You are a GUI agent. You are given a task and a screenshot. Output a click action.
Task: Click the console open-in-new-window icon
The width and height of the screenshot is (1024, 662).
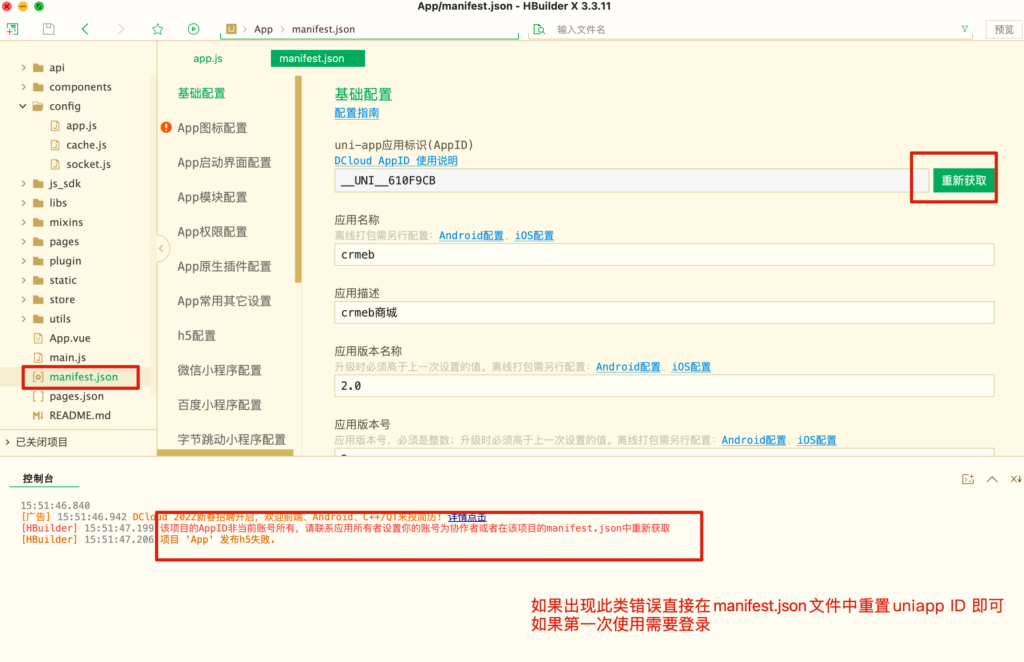click(x=968, y=479)
